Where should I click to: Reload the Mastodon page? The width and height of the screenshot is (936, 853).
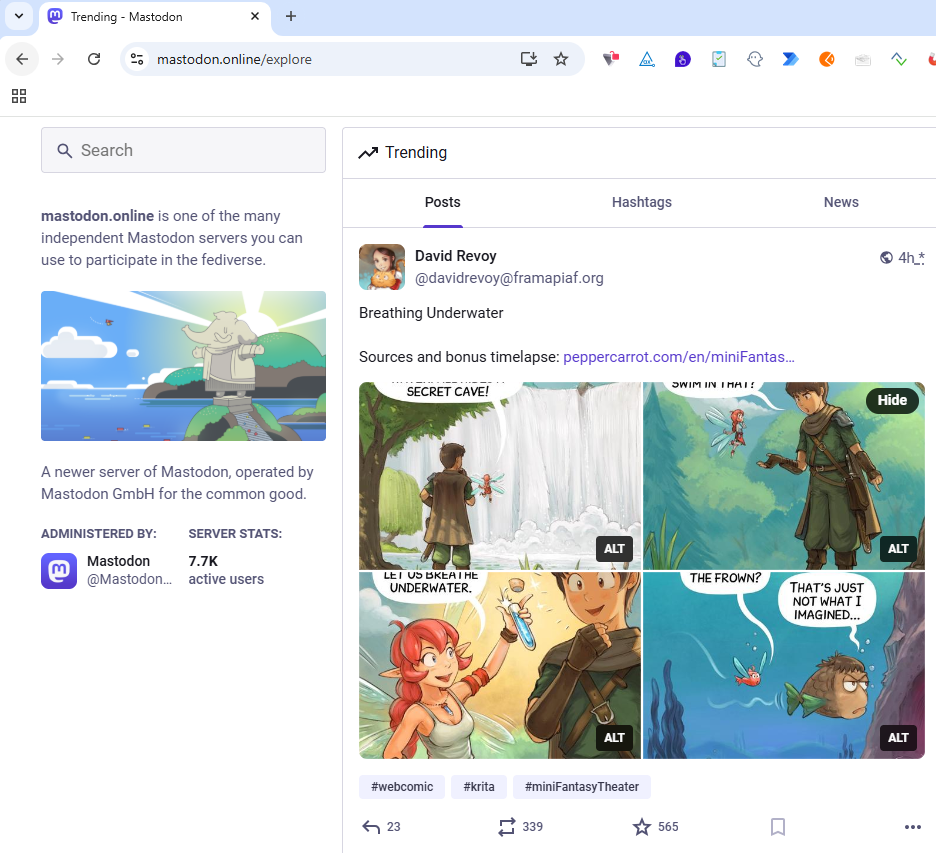pyautogui.click(x=94, y=59)
